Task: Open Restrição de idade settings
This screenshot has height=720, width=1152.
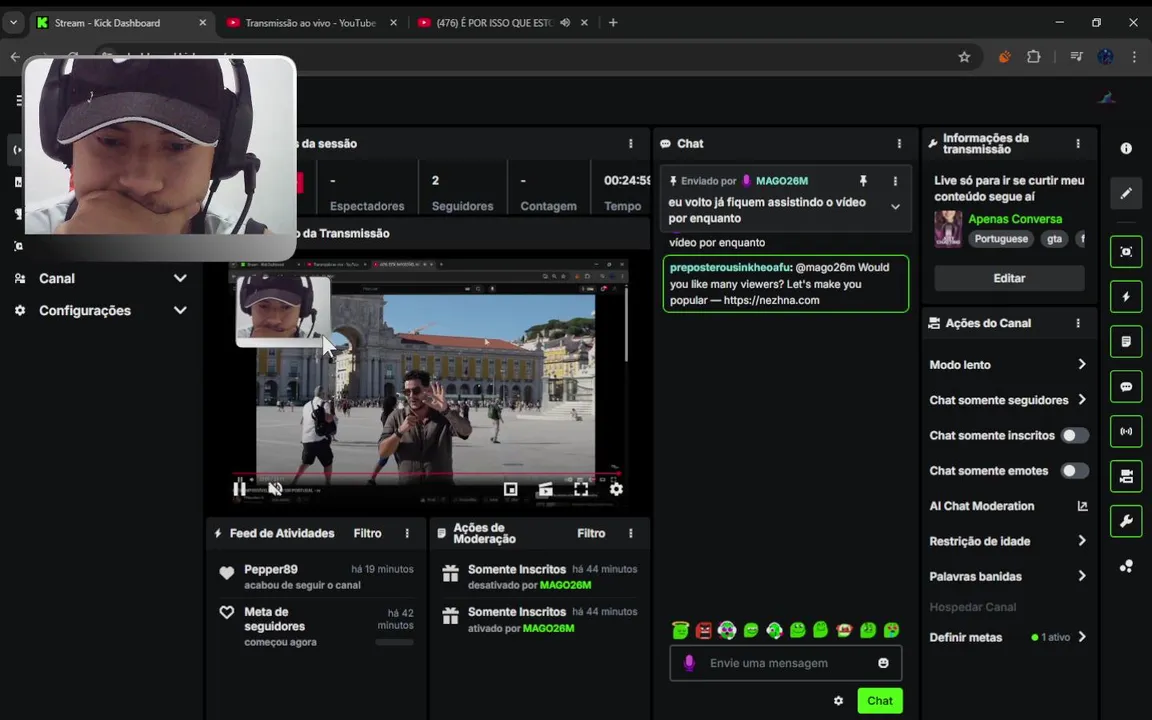Action: point(1008,541)
